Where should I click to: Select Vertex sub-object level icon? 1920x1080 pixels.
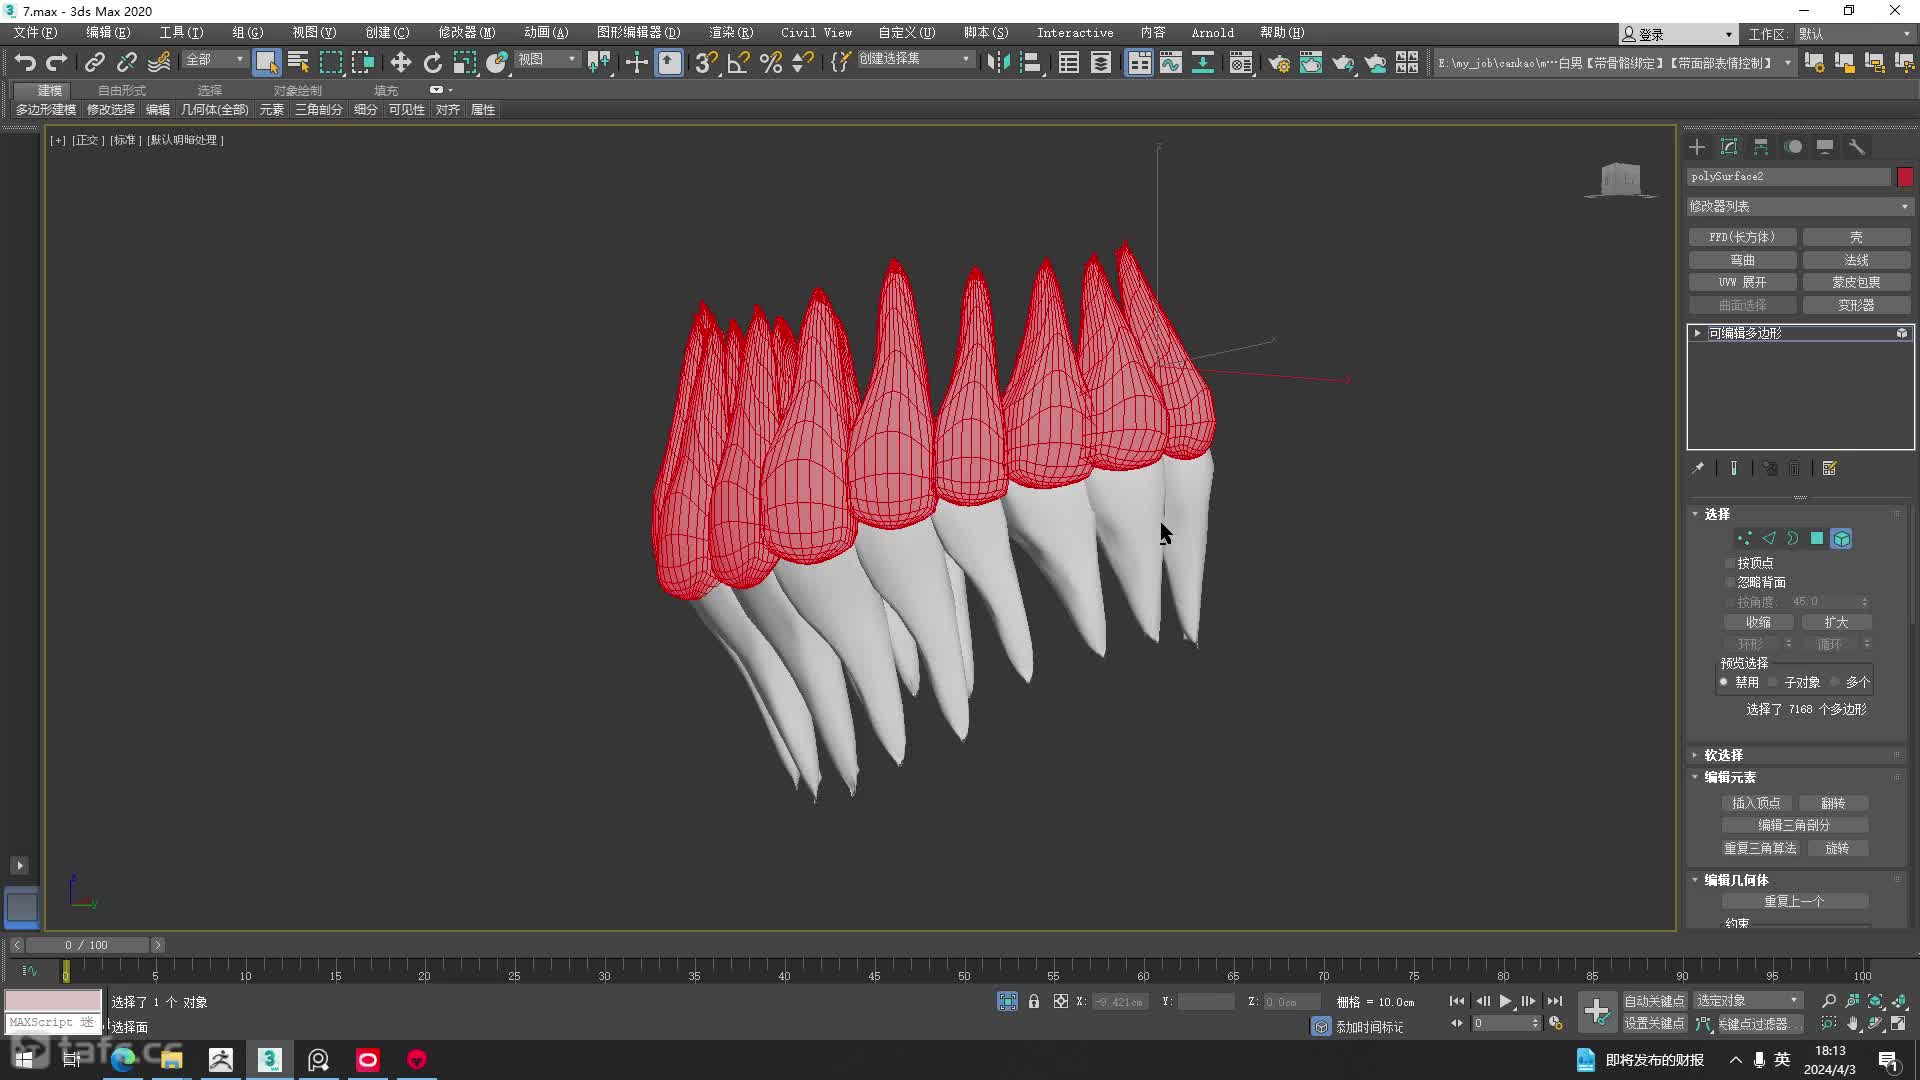click(1744, 538)
